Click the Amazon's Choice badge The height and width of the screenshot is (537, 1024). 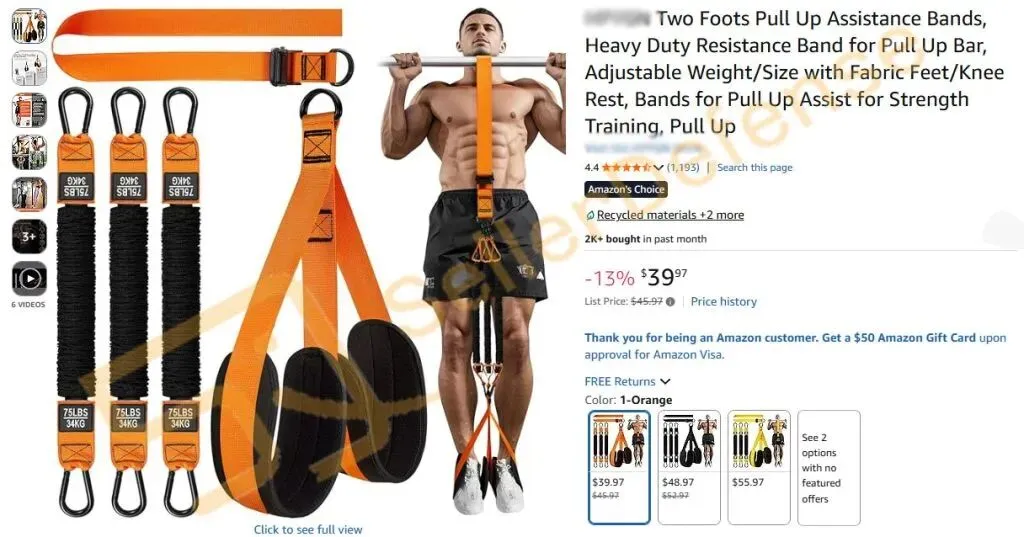tap(626, 189)
